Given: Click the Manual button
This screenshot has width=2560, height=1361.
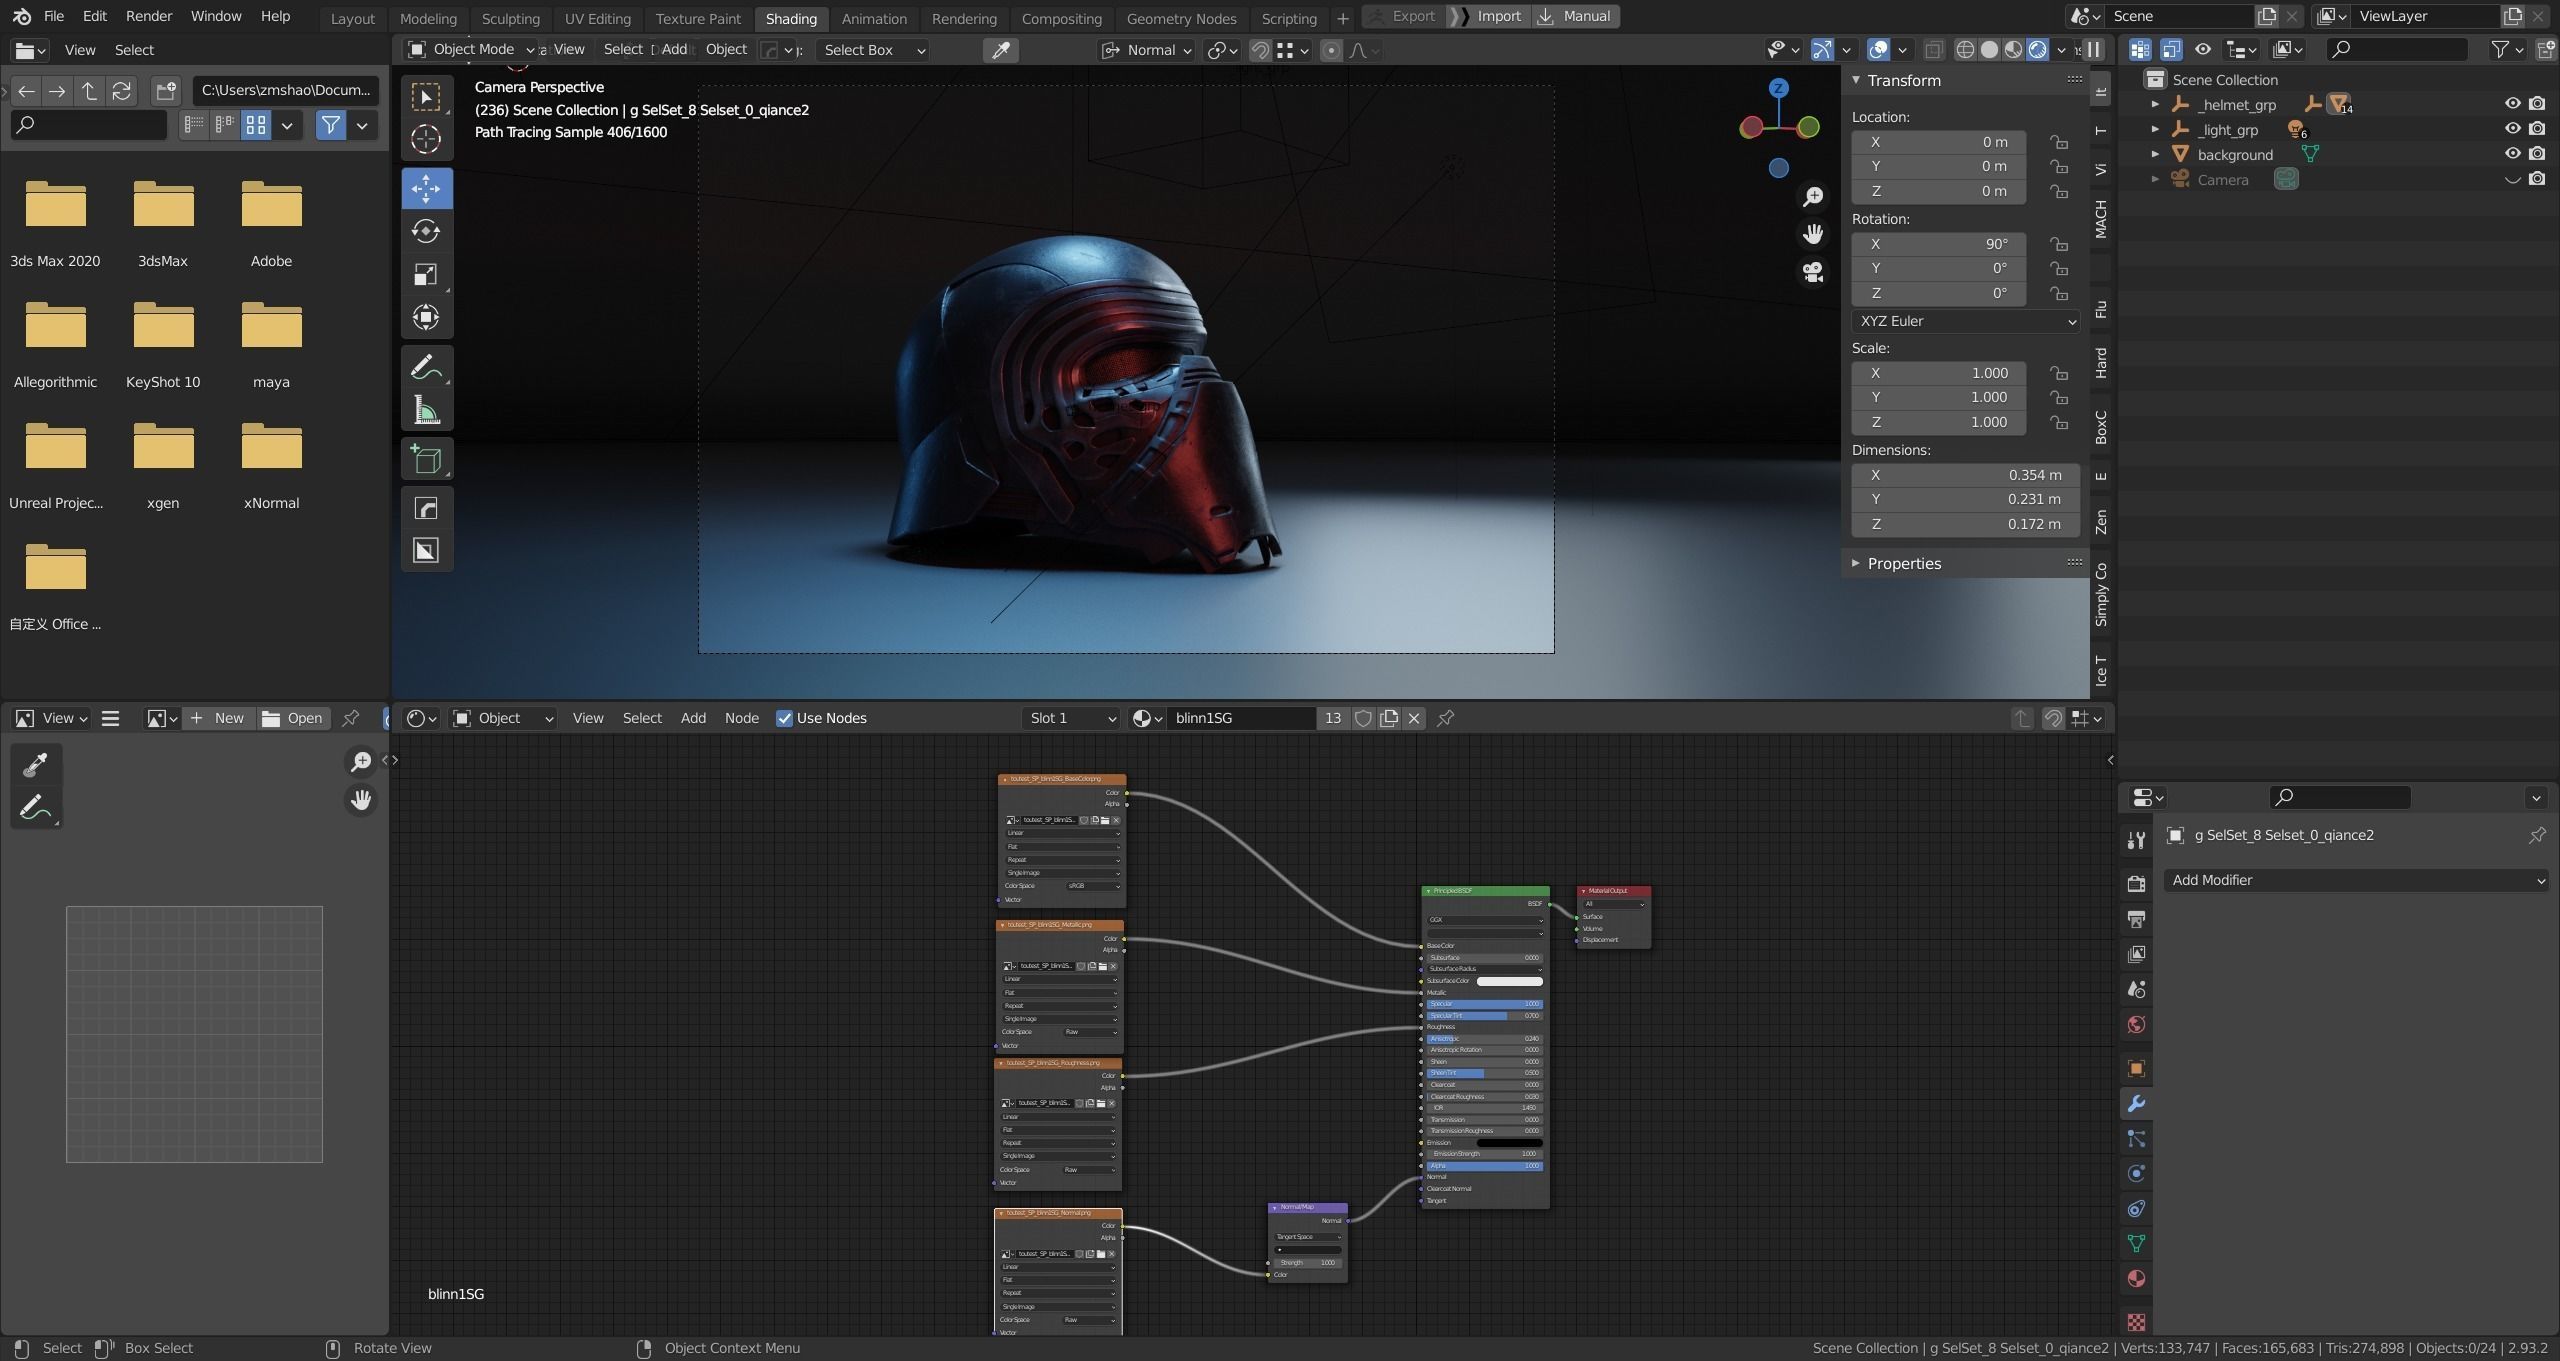Looking at the screenshot, I should point(1575,16).
